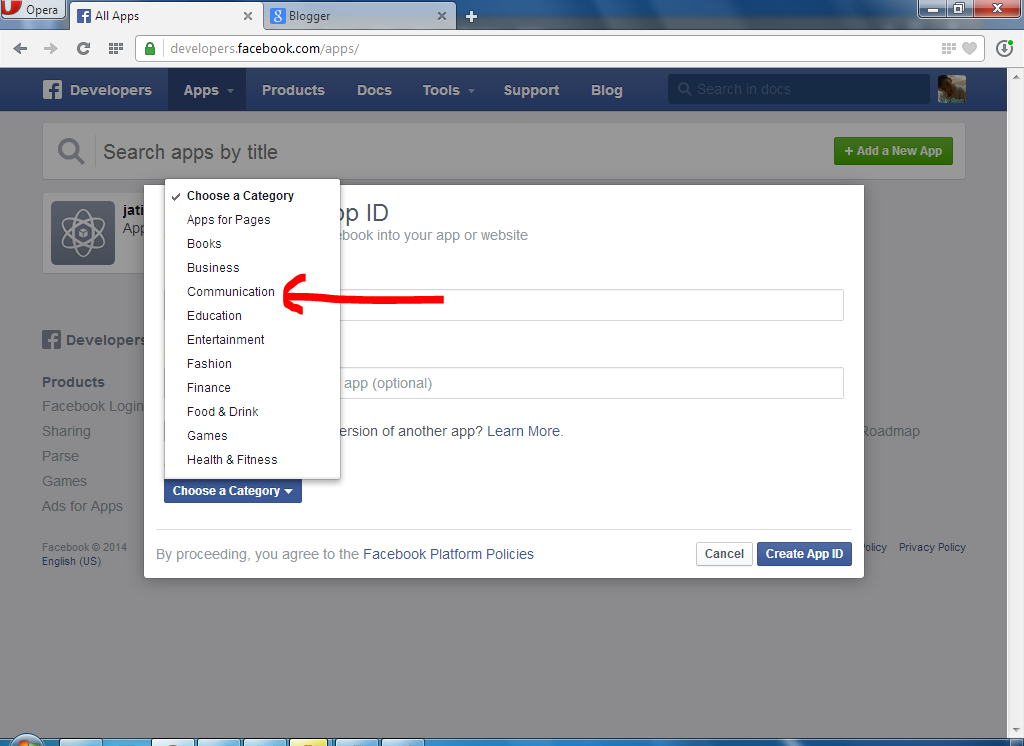This screenshot has height=746, width=1024.
Task: Select Apps for Pages category
Action: point(252,220)
